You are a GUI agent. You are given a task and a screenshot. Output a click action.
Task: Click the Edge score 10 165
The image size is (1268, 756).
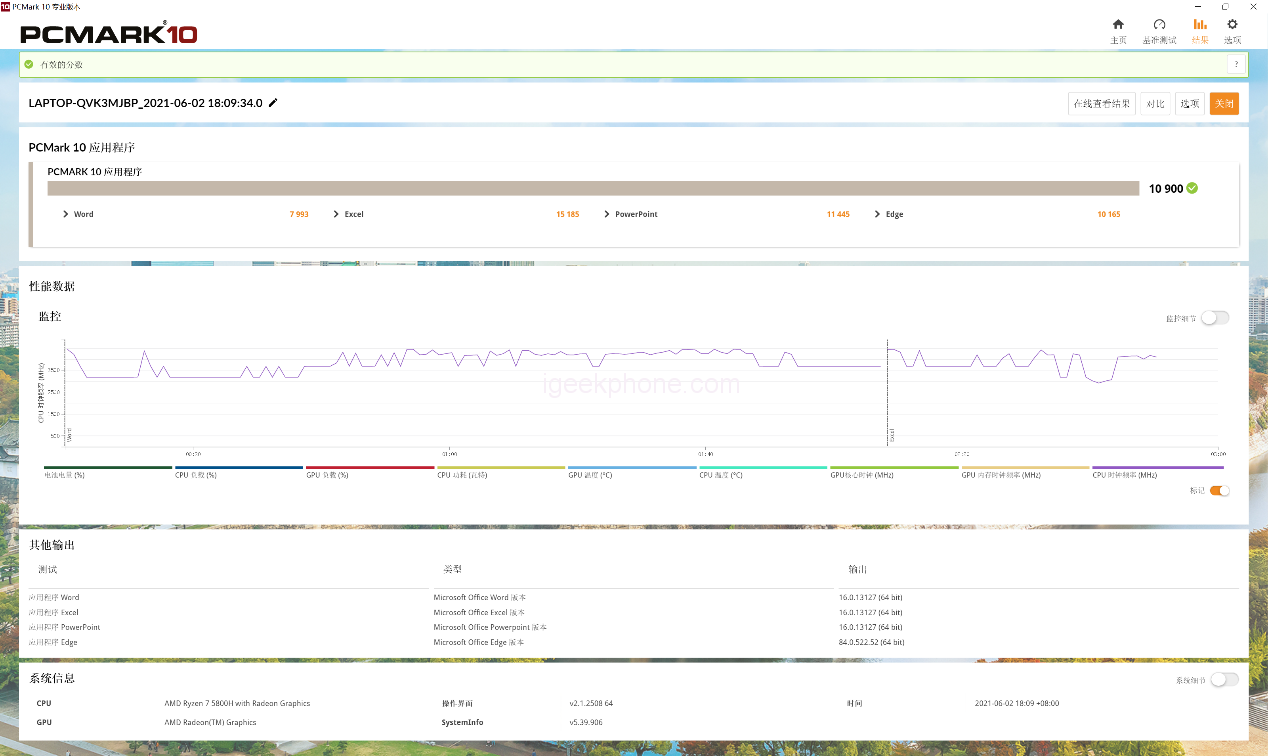[1108, 214]
